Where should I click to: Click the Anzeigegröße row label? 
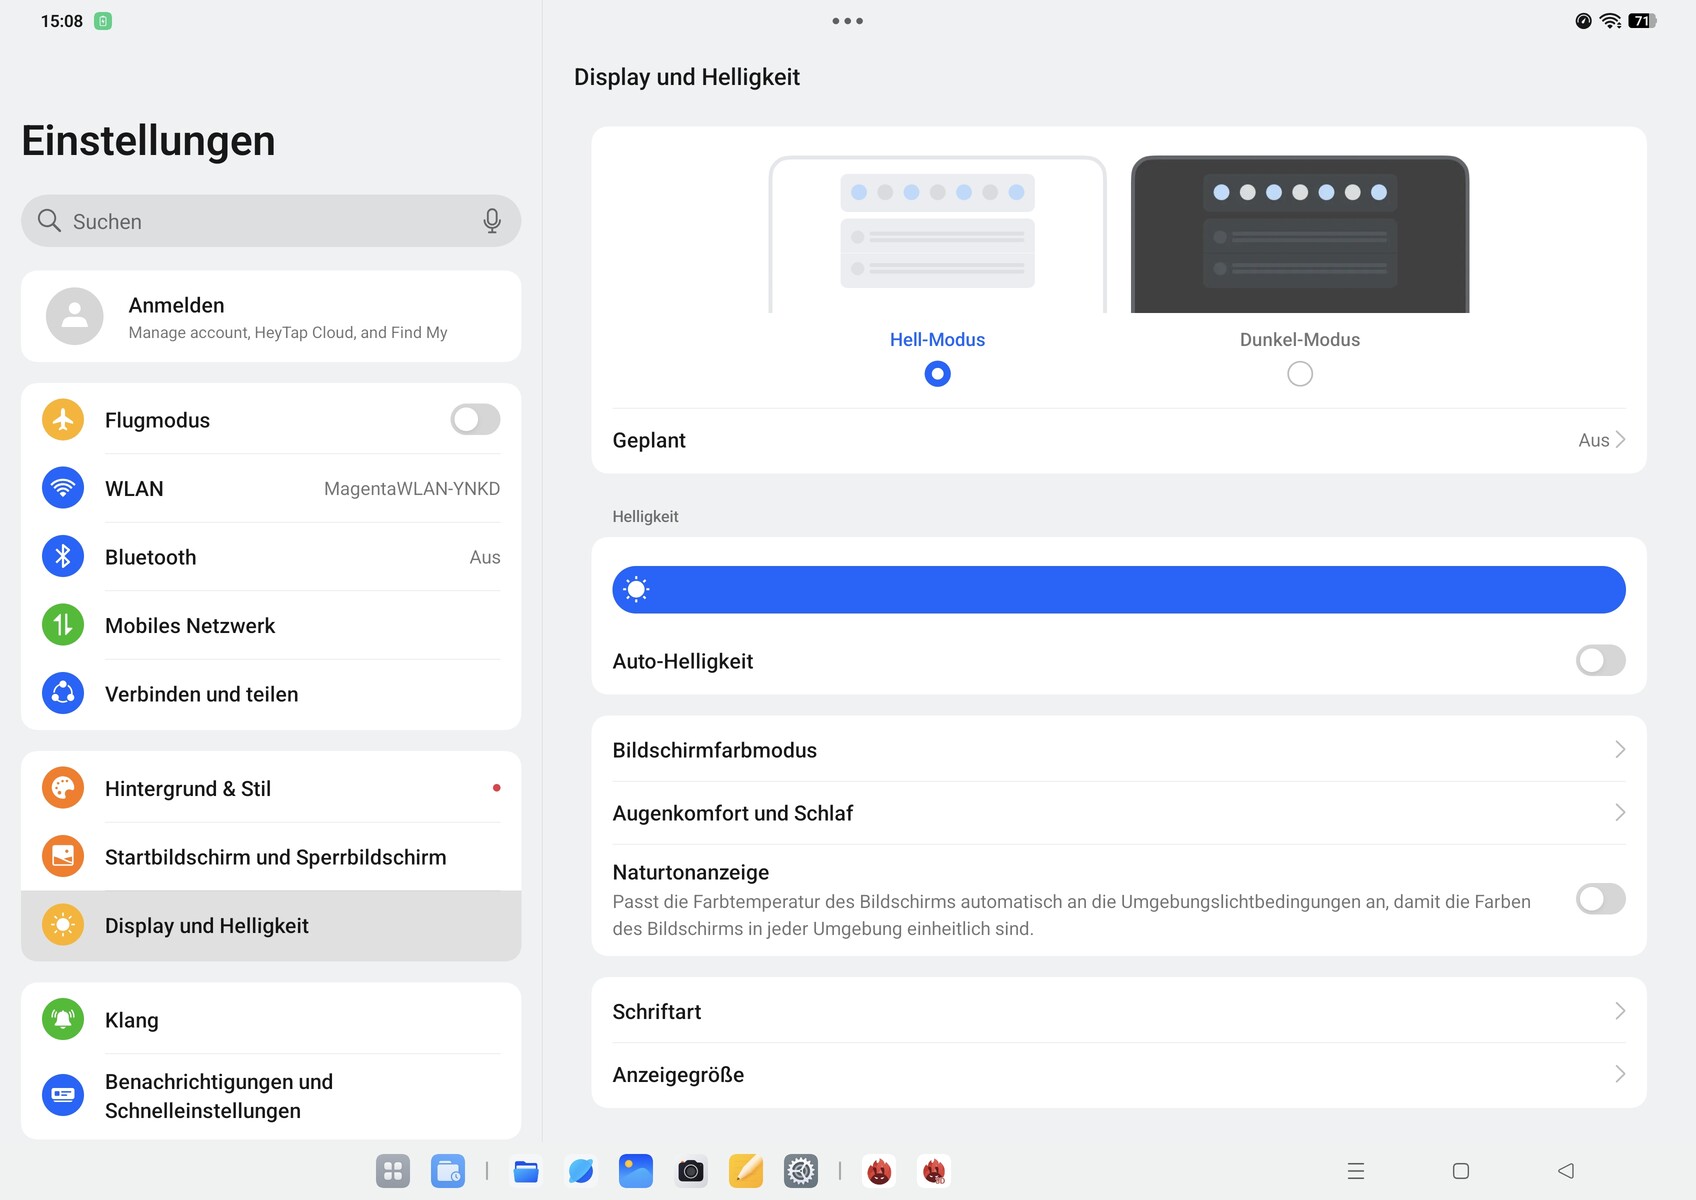coord(678,1075)
